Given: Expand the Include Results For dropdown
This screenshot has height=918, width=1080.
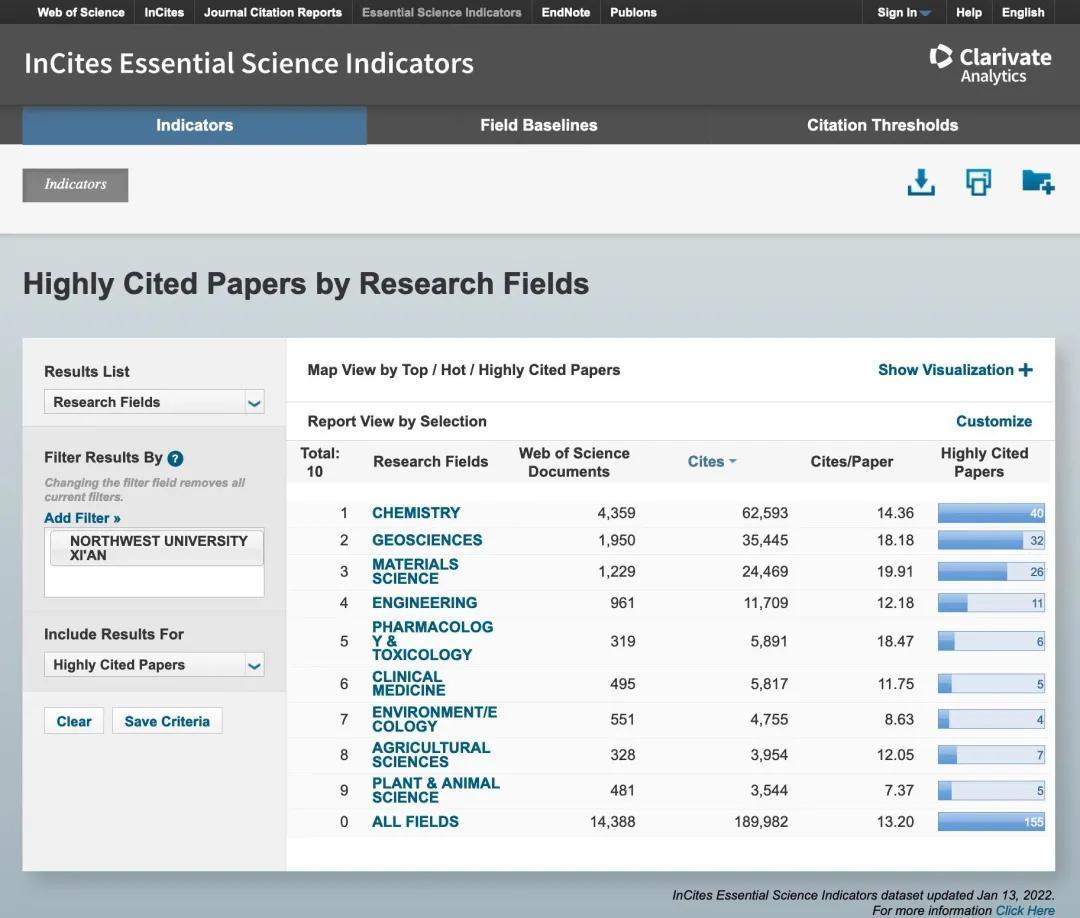Looking at the screenshot, I should (154, 665).
